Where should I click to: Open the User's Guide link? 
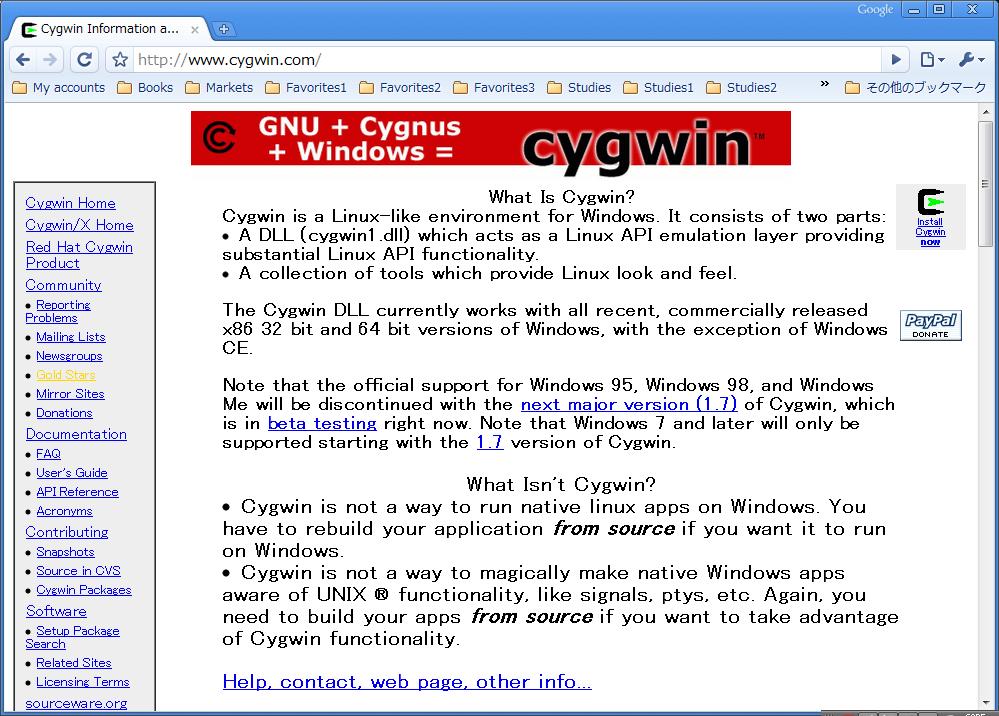72,473
